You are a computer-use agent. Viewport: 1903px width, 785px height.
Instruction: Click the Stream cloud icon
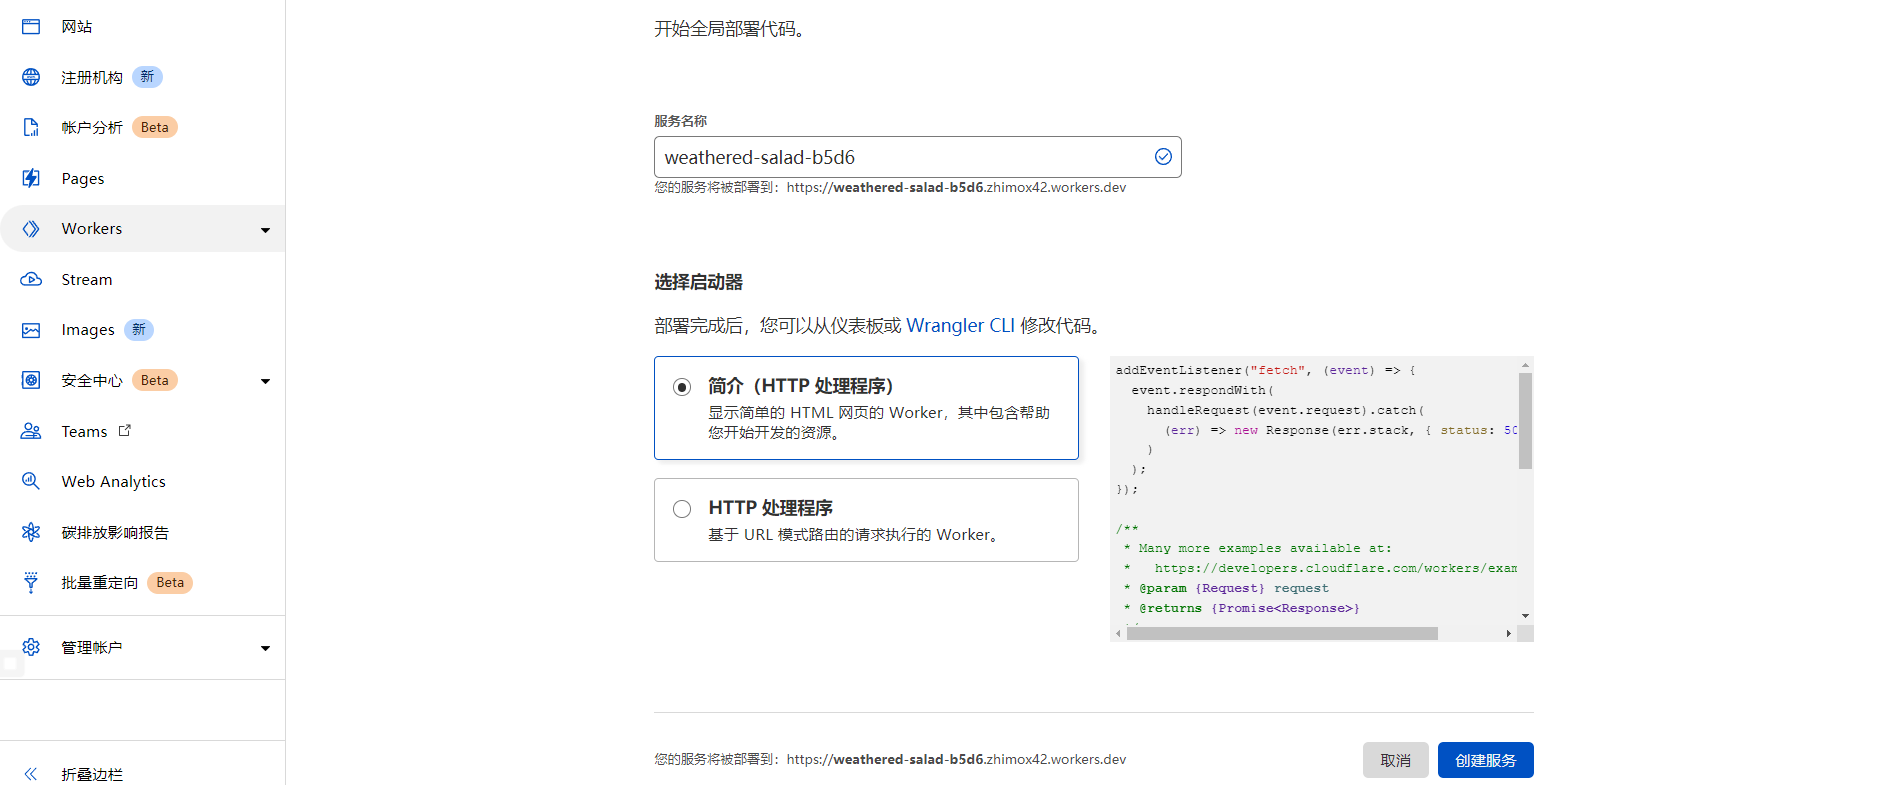31,280
